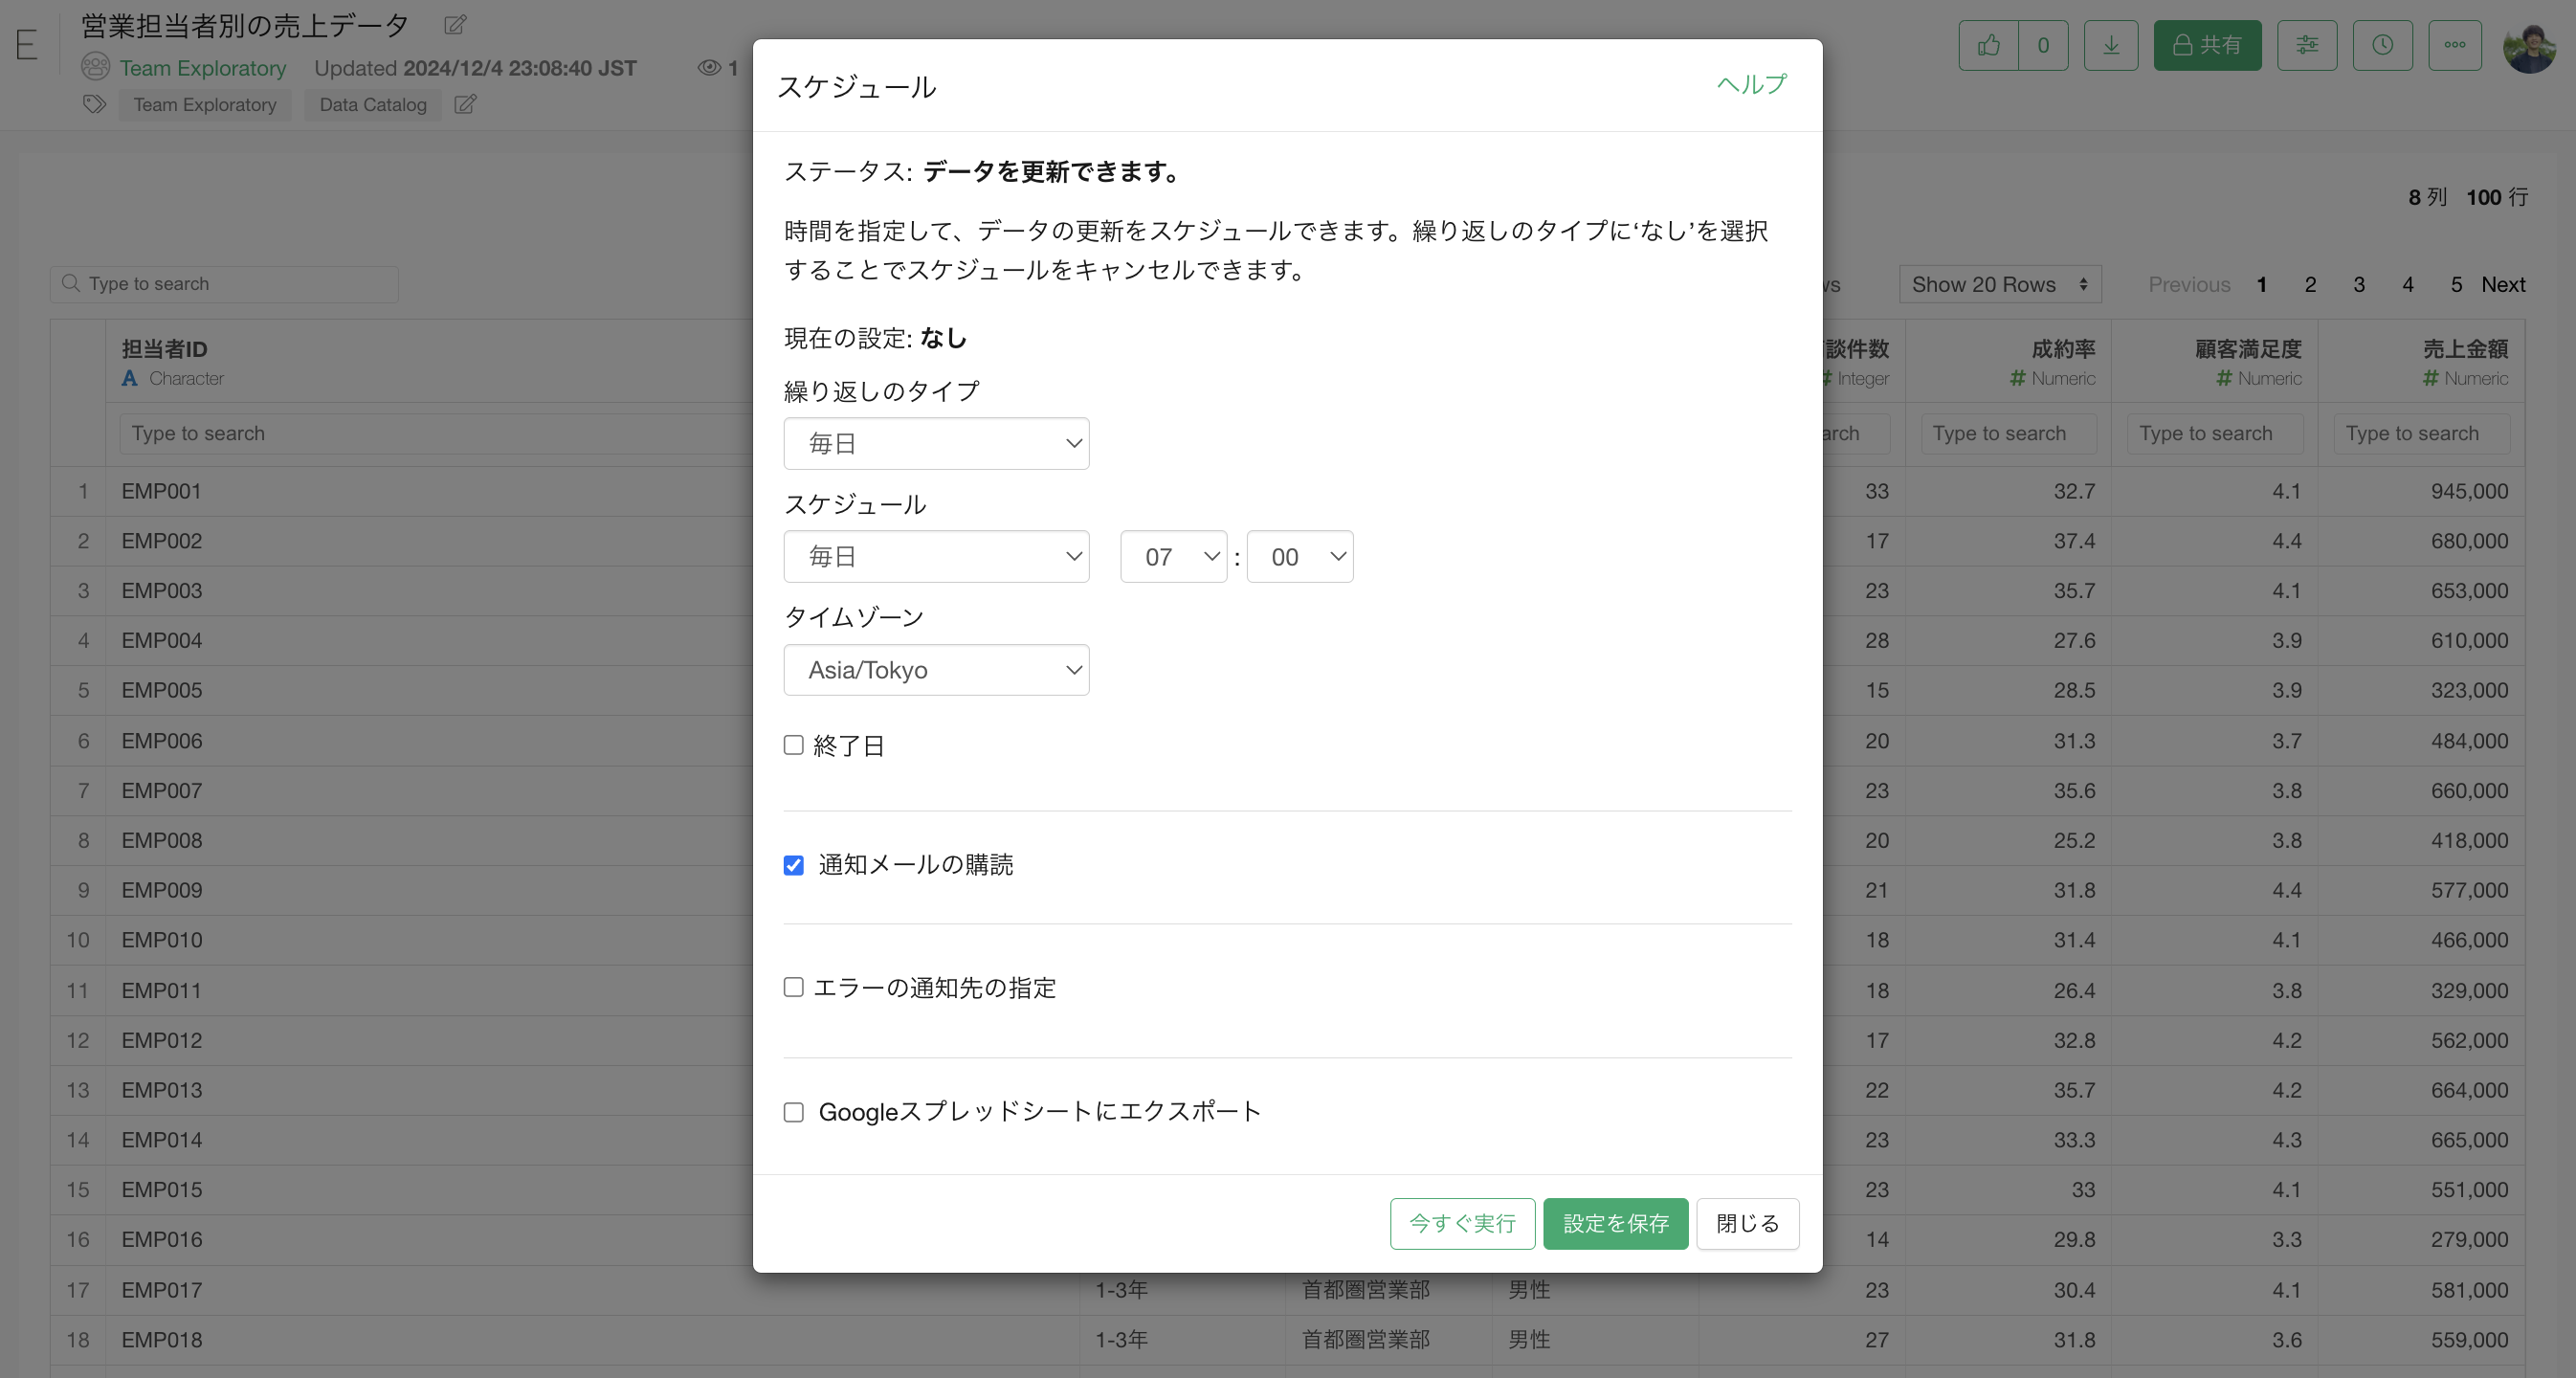Click the 成約率 column header
This screenshot has height=1378, width=2576.
pos(2063,349)
